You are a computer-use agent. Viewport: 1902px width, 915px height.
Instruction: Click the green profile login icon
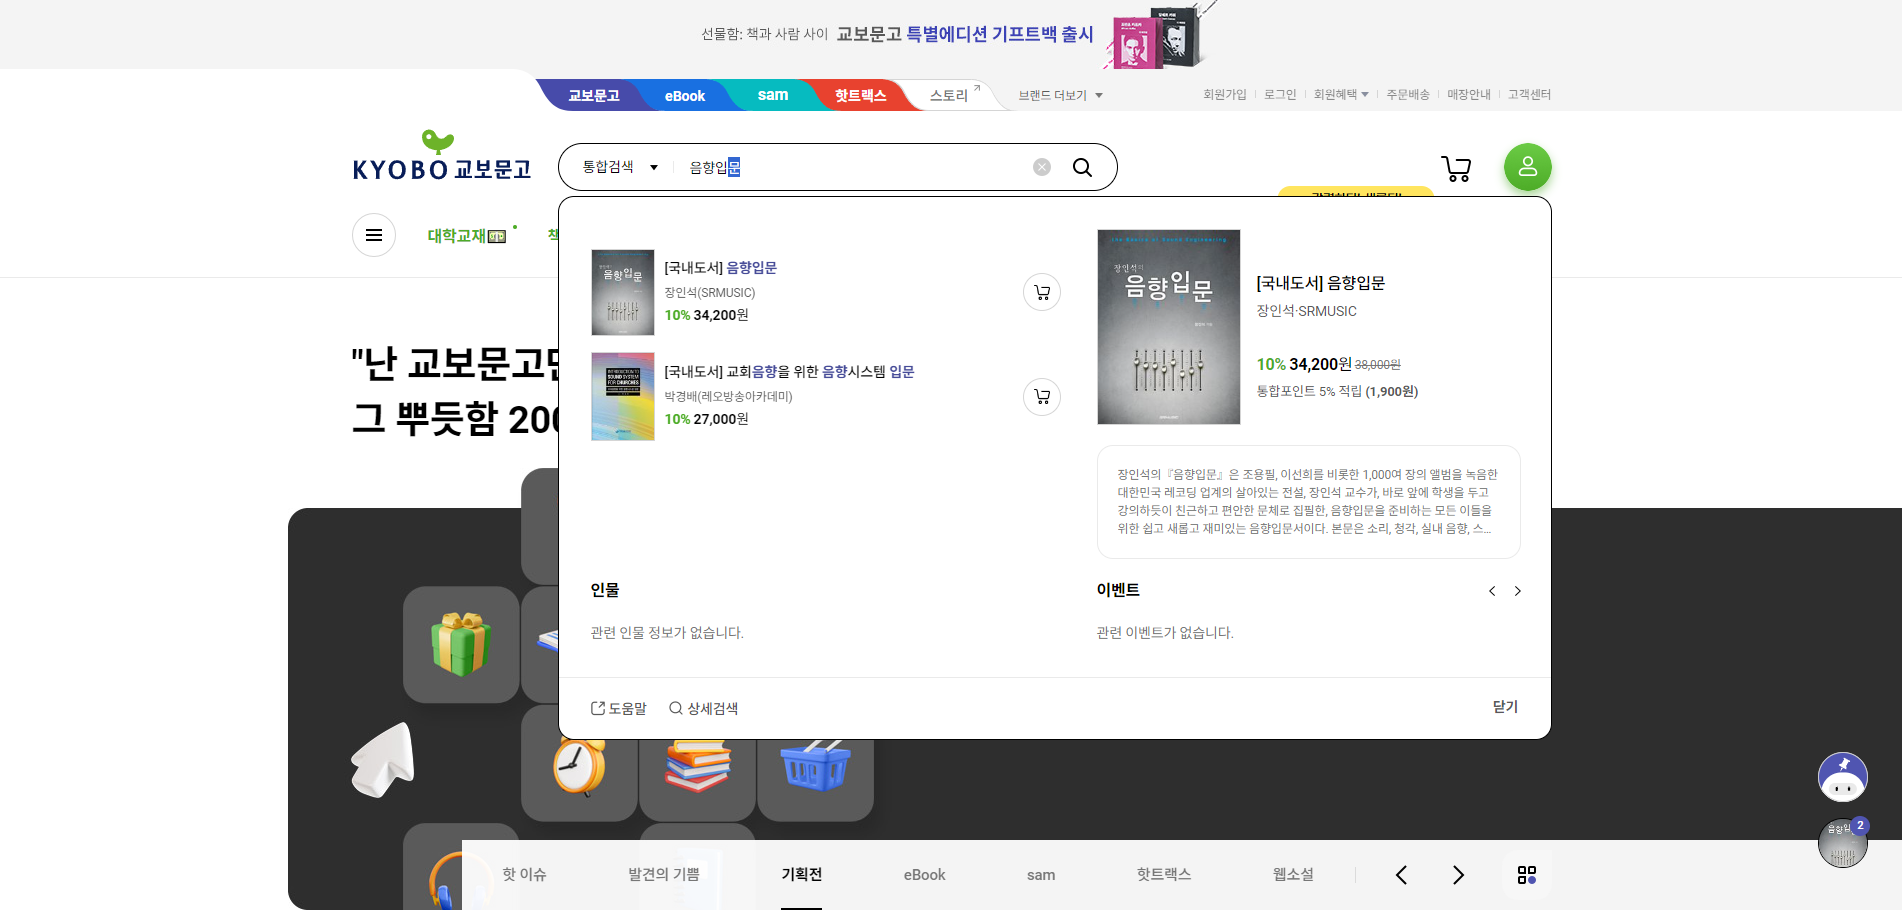[1527, 167]
